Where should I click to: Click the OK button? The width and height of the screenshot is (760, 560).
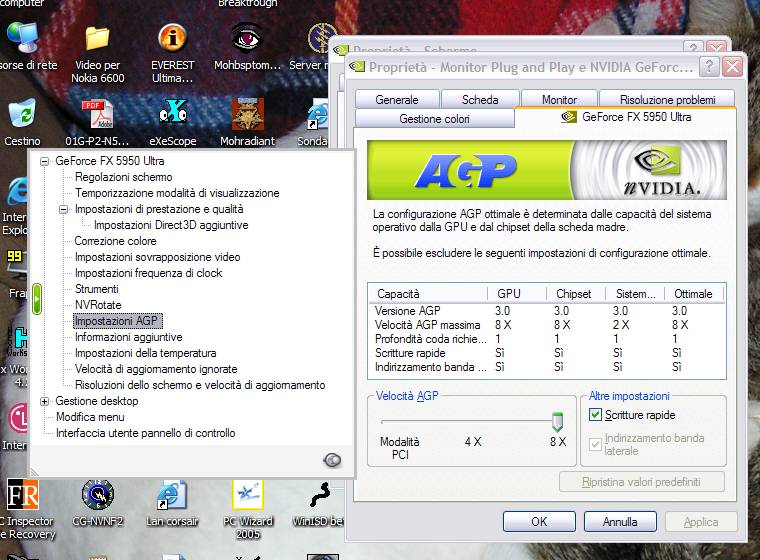[x=539, y=522]
